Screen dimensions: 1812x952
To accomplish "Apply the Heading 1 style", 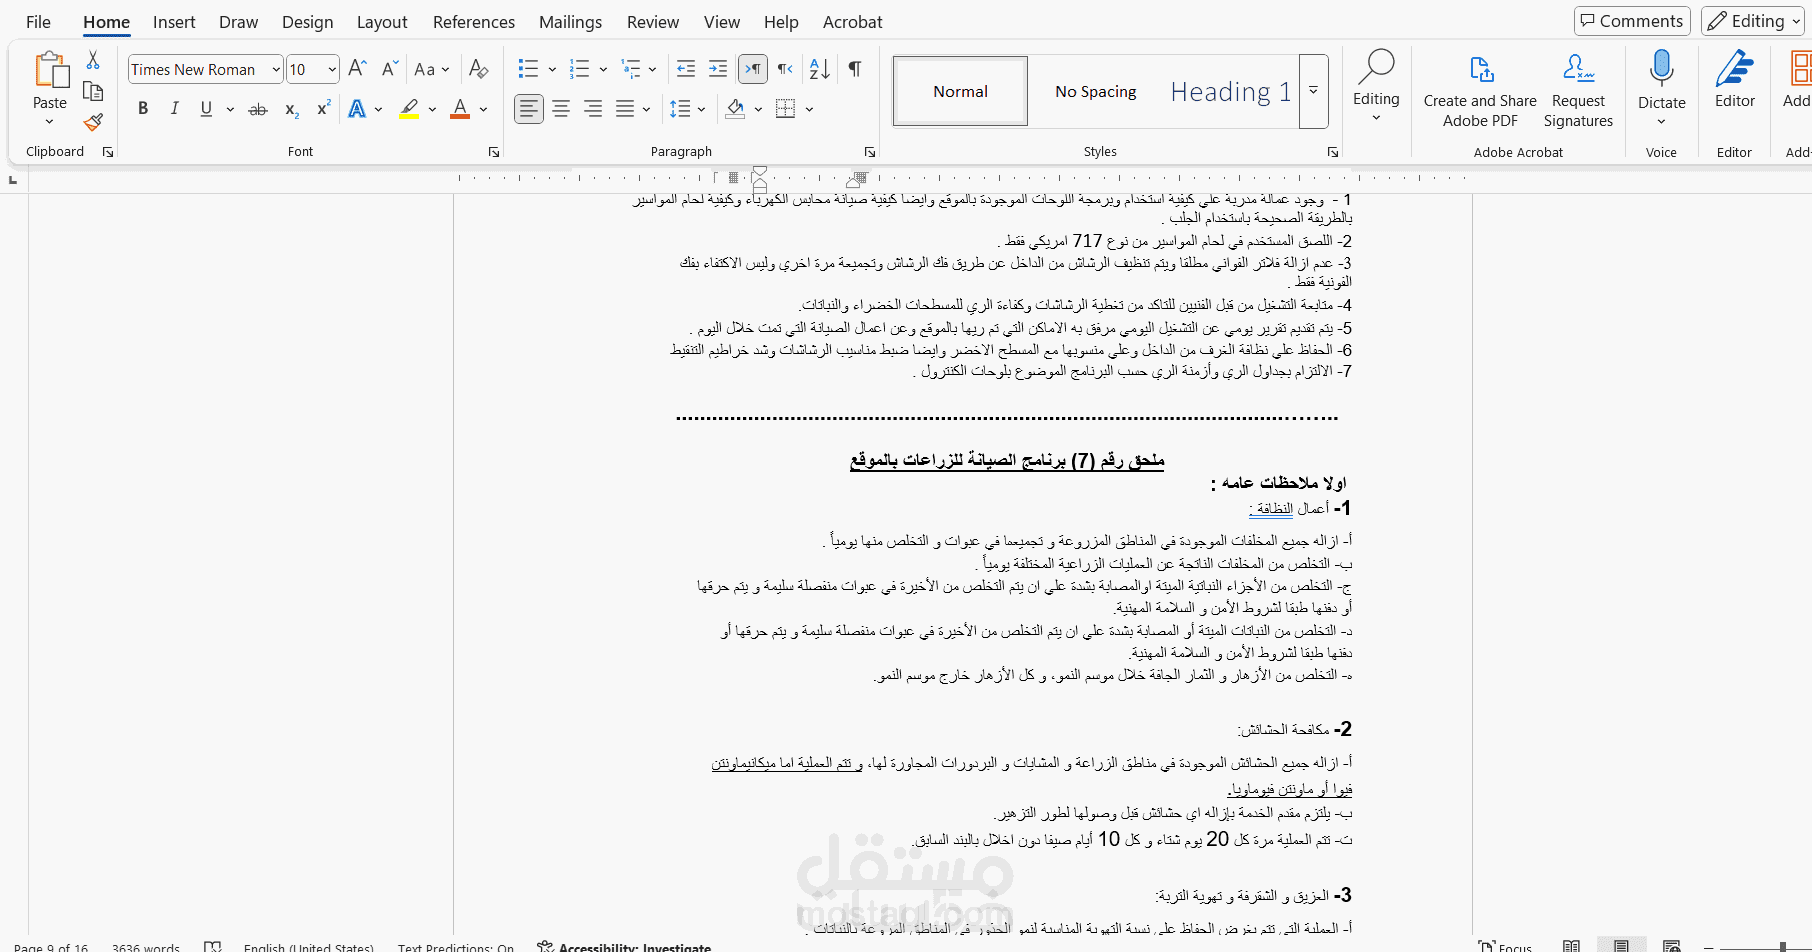I will point(1231,91).
